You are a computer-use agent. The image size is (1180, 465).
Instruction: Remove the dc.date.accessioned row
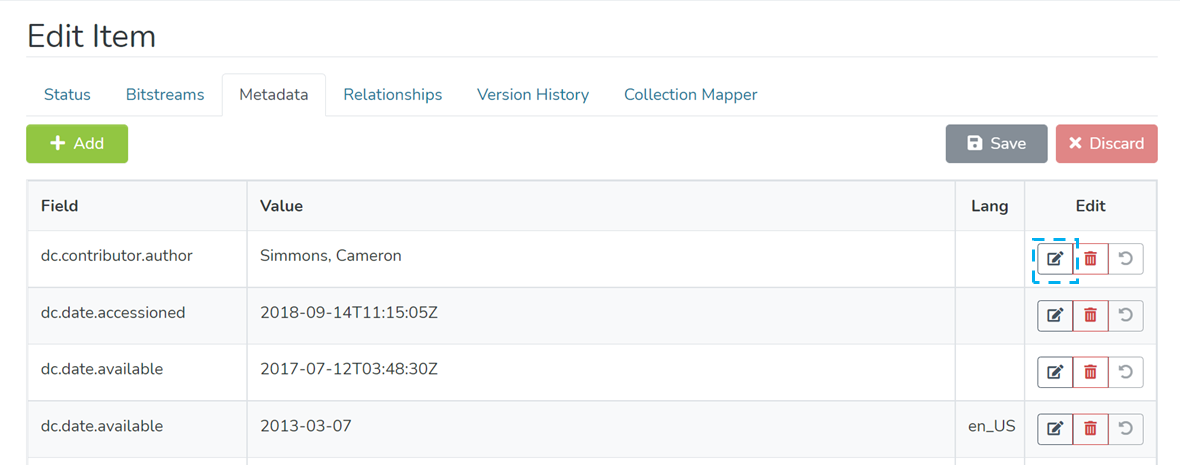tap(1090, 316)
